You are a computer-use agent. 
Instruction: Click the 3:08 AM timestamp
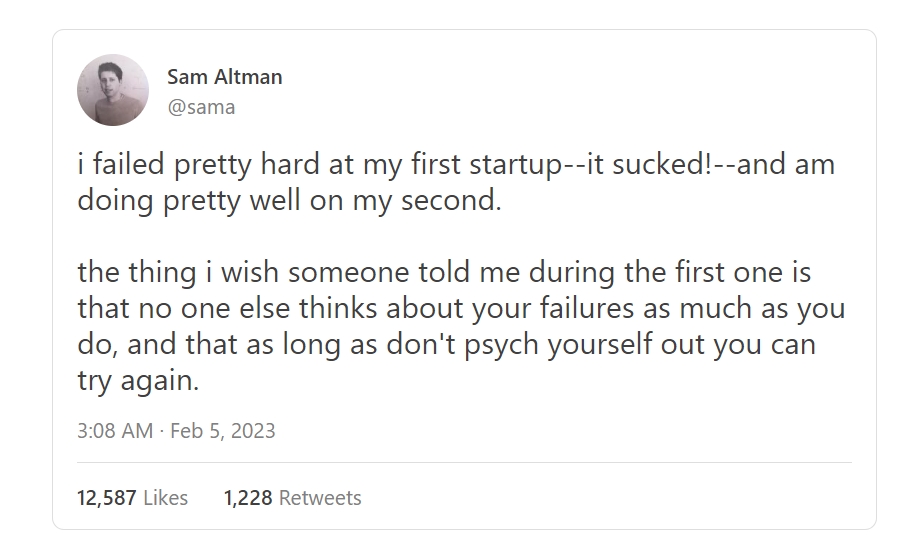click(115, 431)
